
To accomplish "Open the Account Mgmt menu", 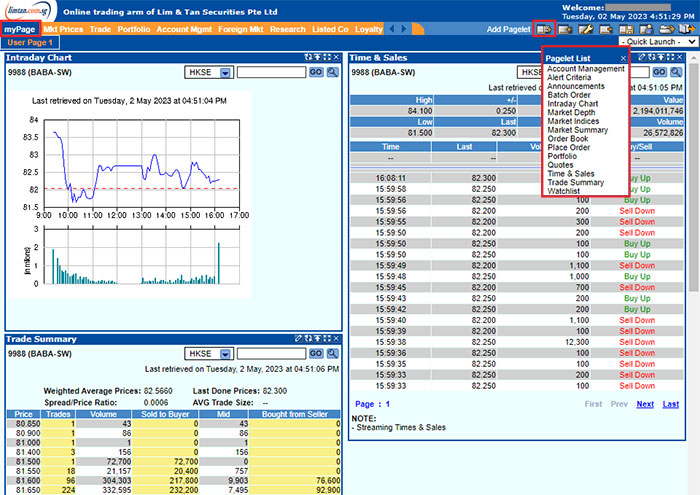I will coord(184,29).
